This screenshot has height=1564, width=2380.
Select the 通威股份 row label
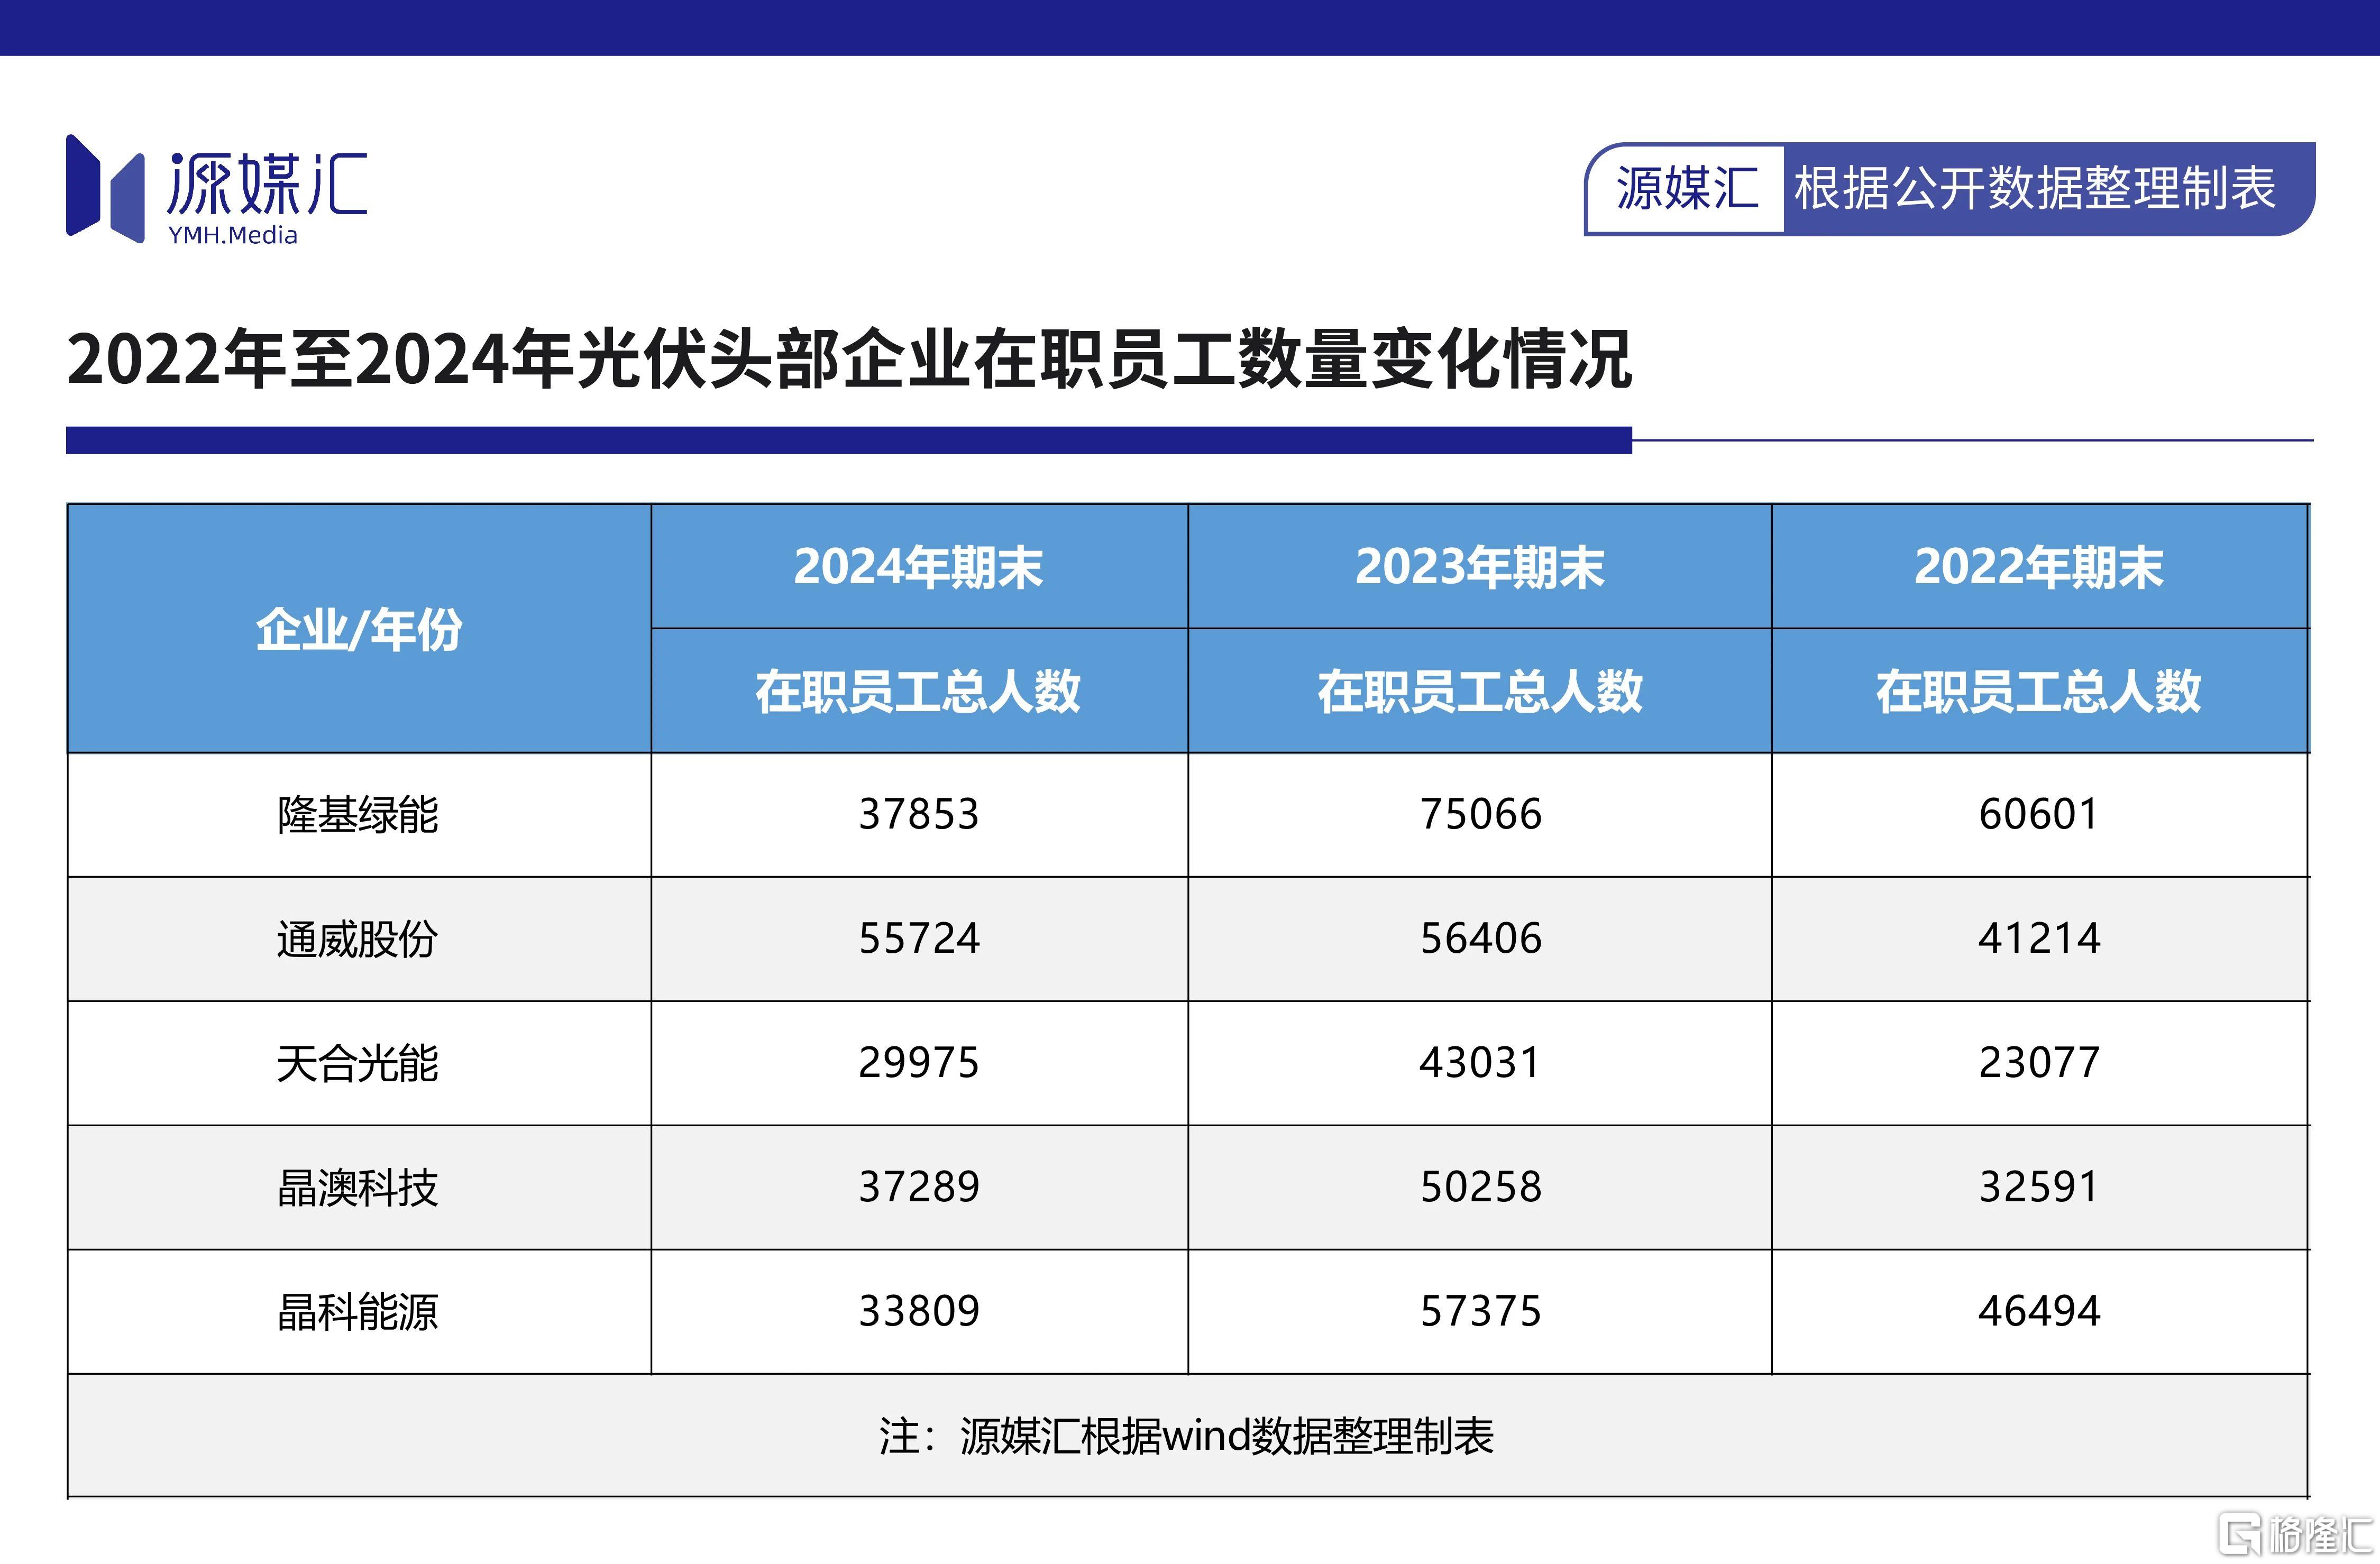click(358, 939)
